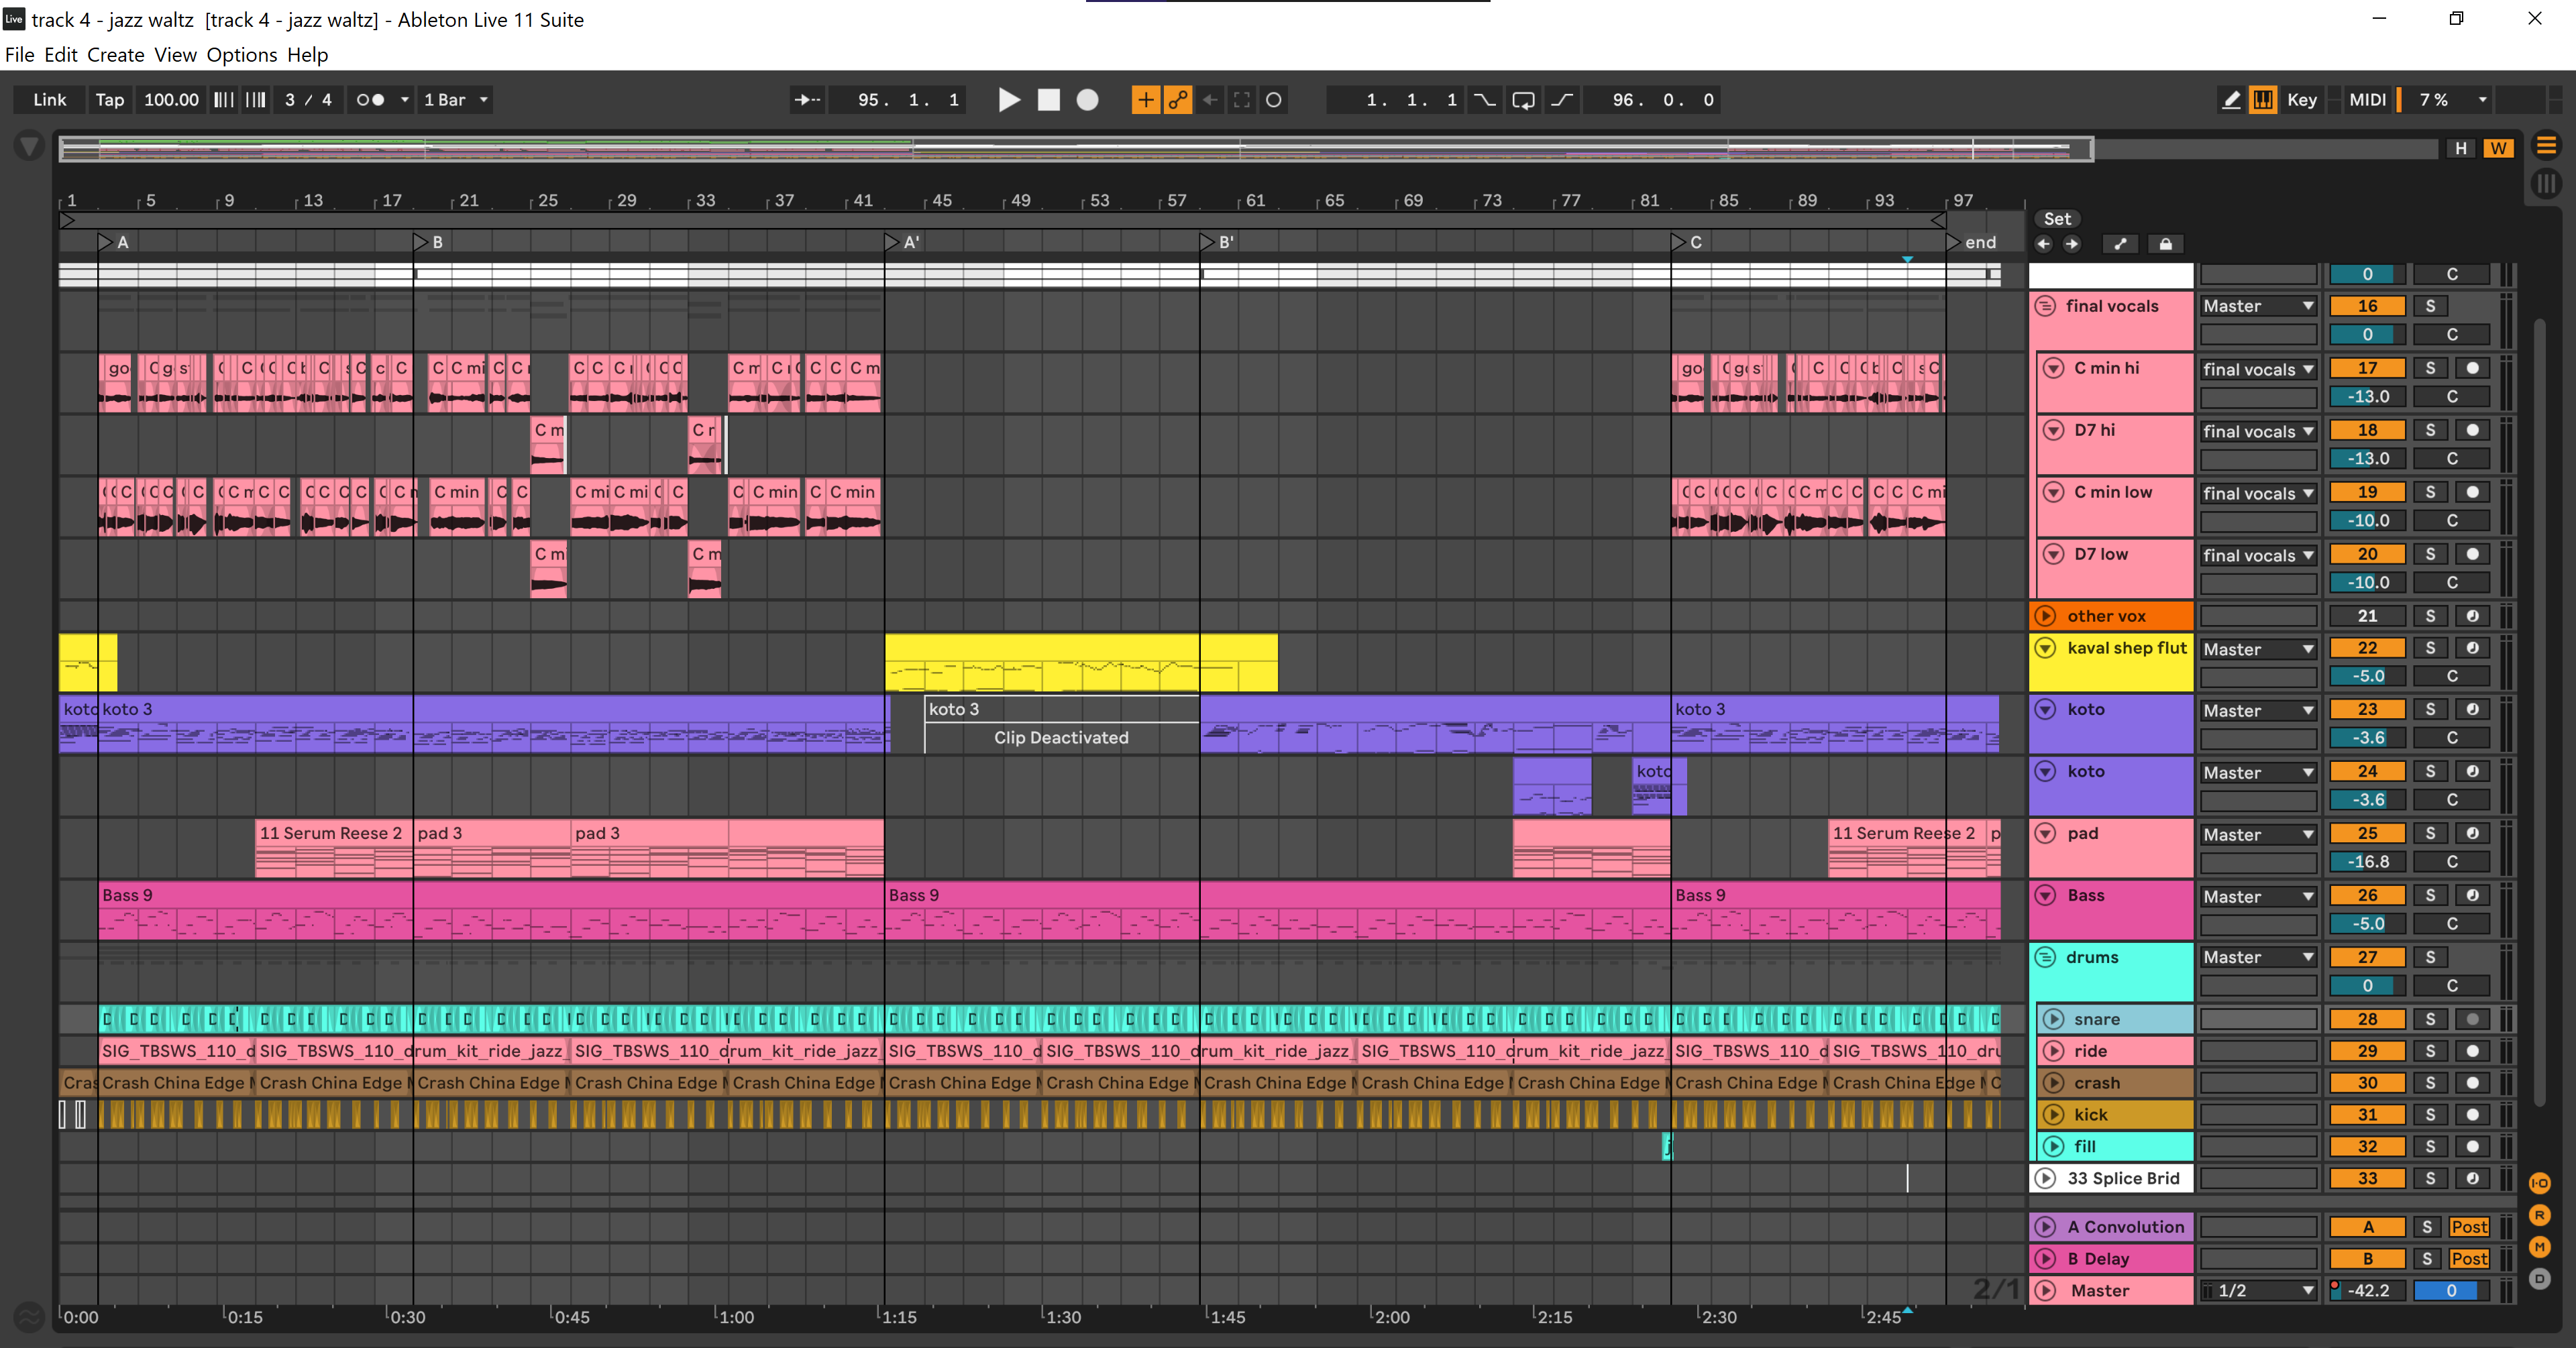Toggle the Draw Mode pencil
Viewport: 2576px width, 1348px height.
click(2231, 100)
